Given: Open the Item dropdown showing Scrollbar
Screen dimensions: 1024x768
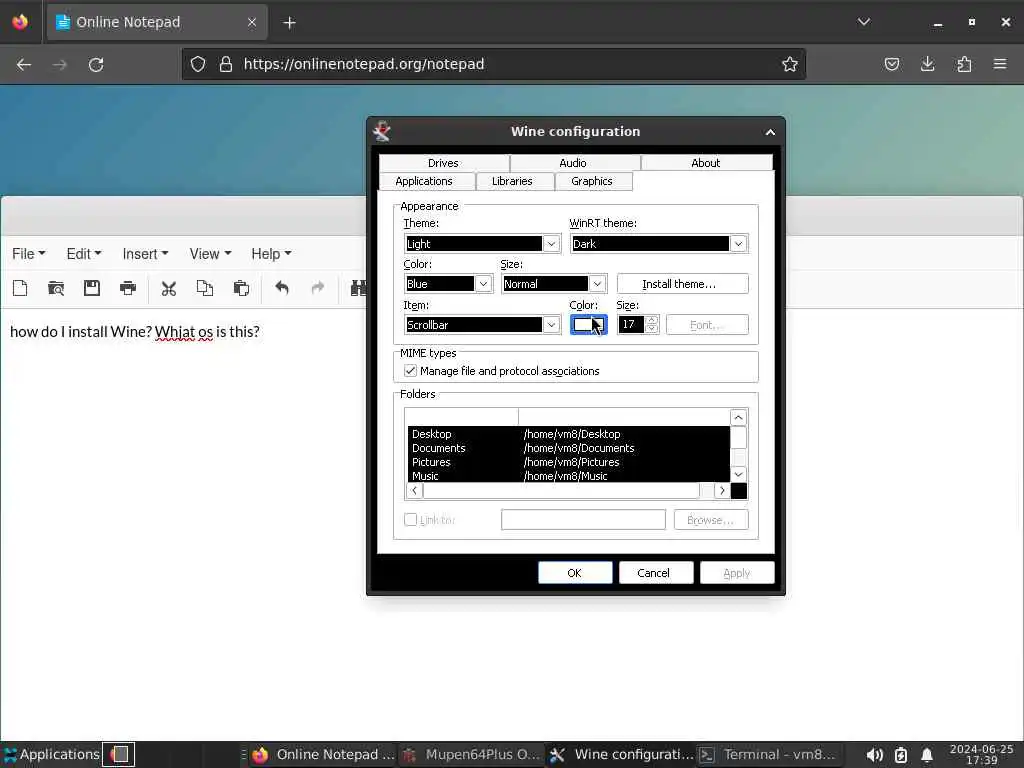Looking at the screenshot, I should (x=482, y=325).
